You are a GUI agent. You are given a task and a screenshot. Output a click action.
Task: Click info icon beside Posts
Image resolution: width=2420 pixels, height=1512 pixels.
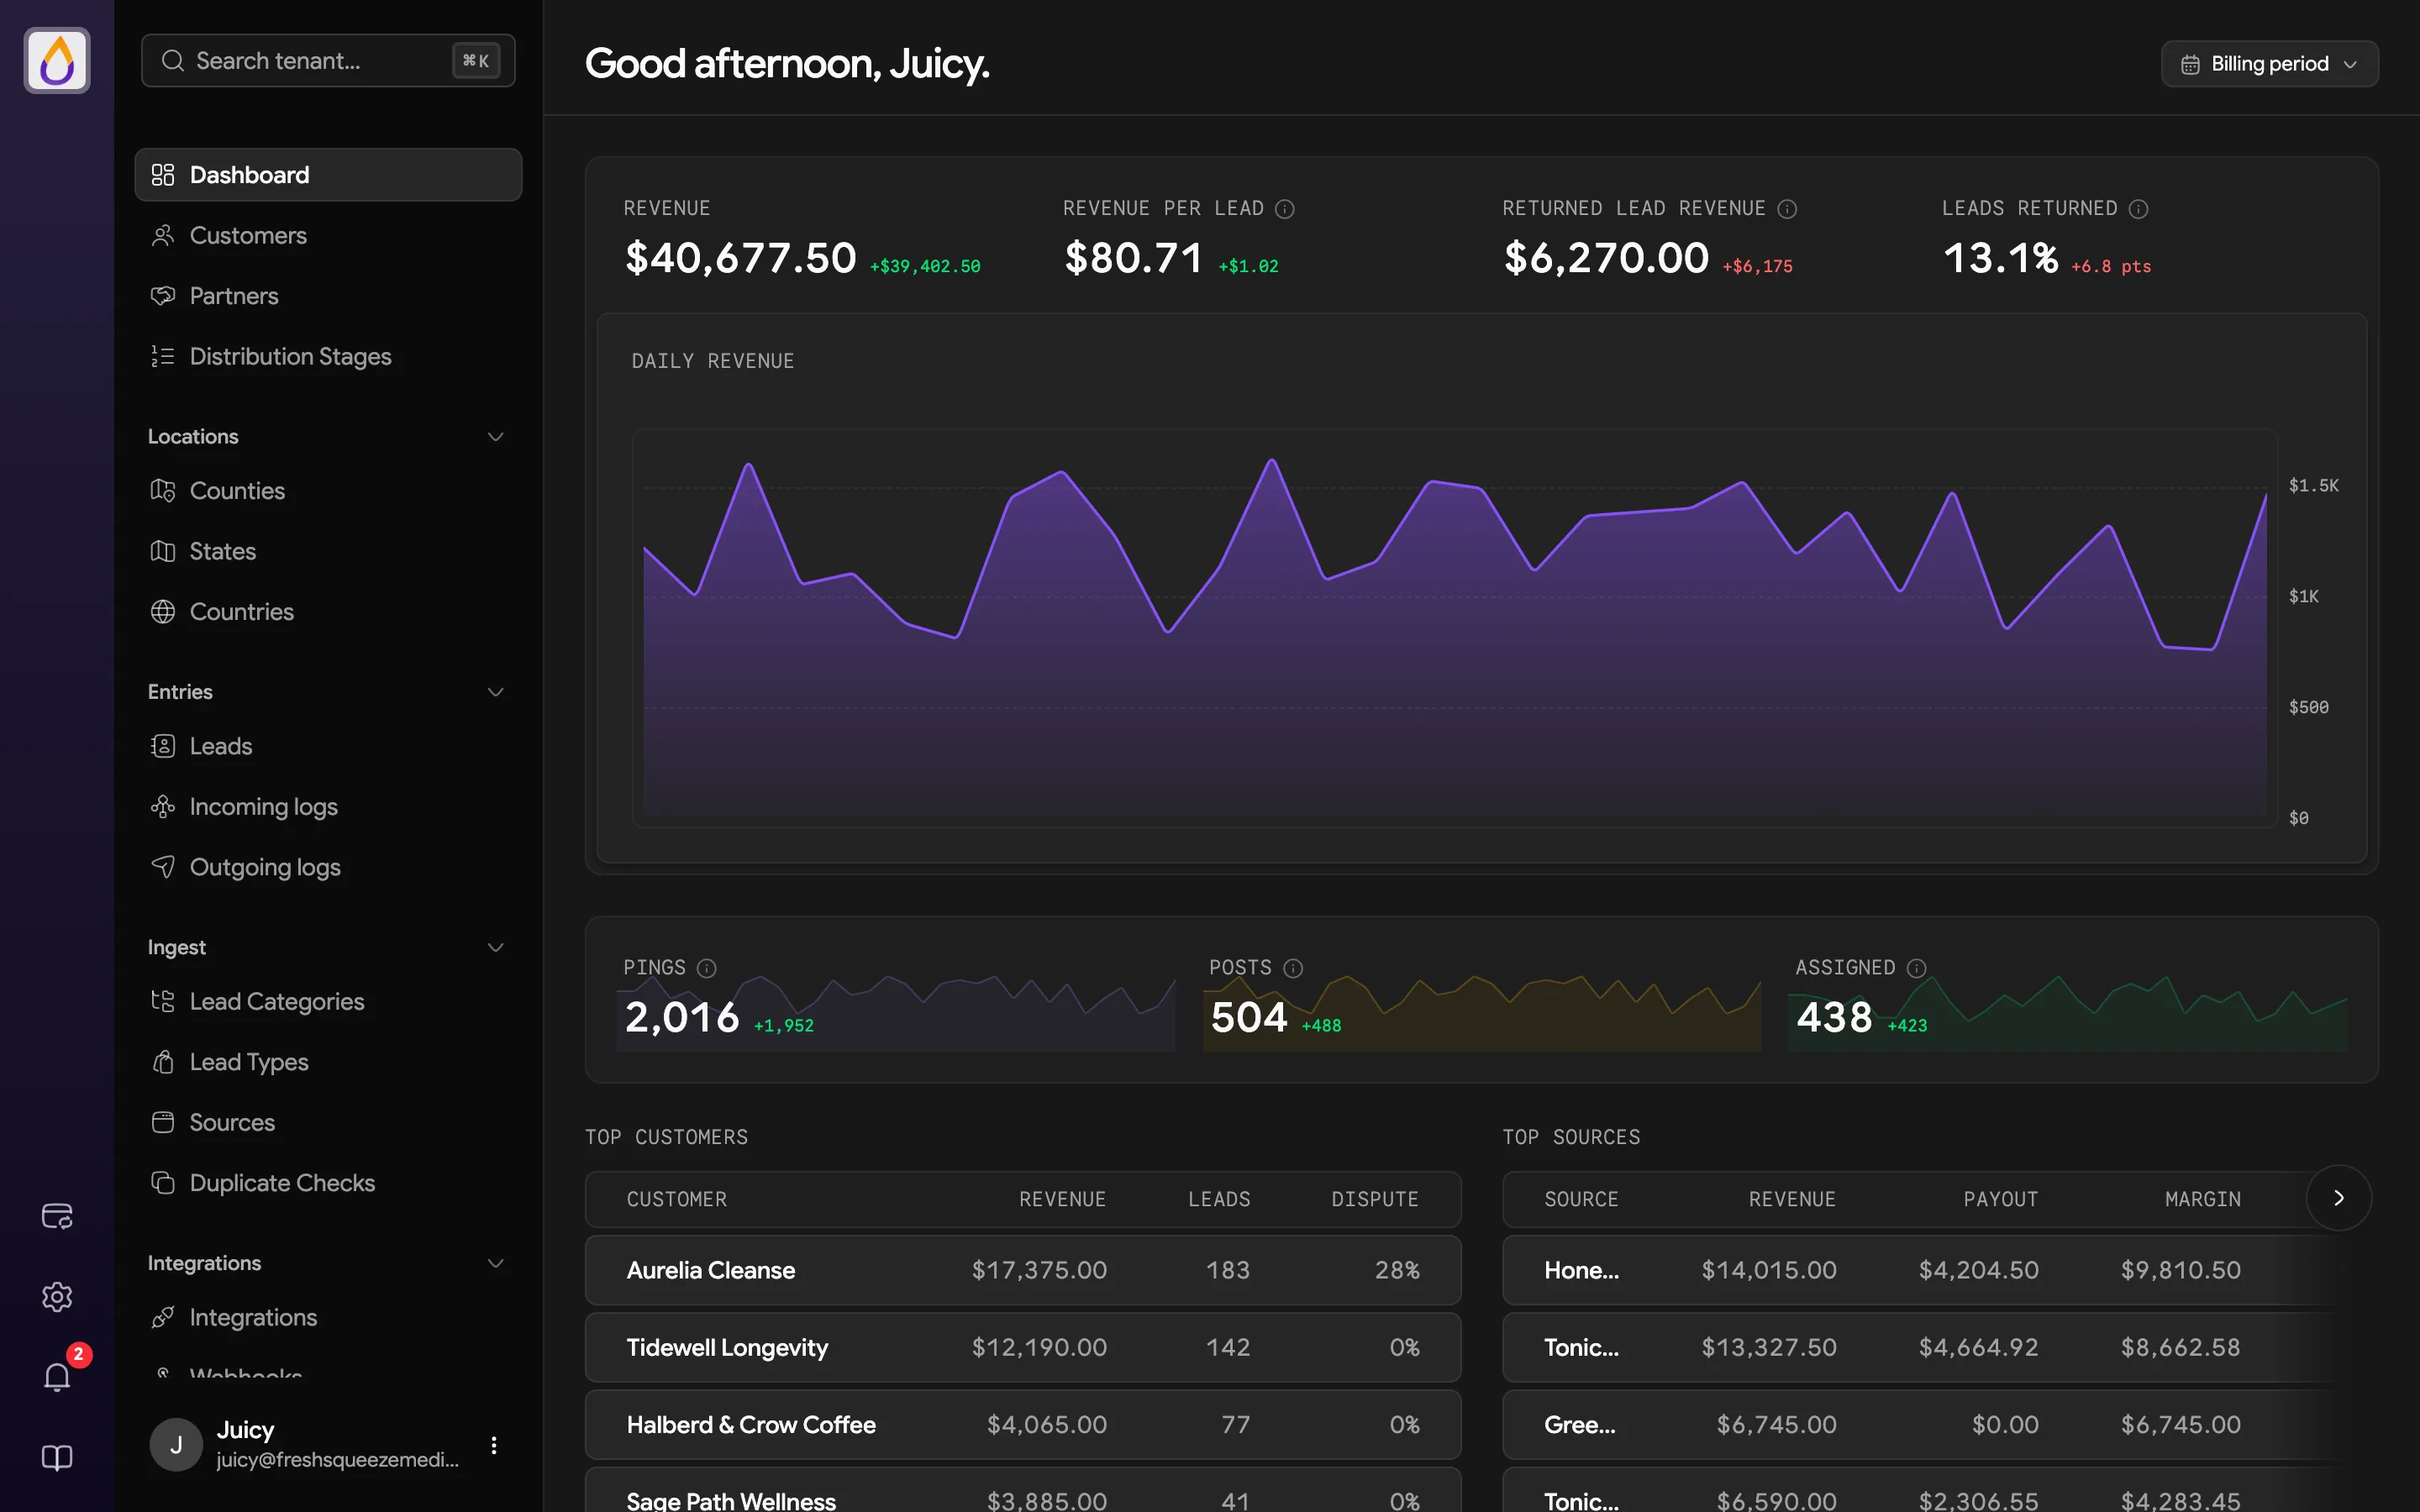(x=1293, y=968)
